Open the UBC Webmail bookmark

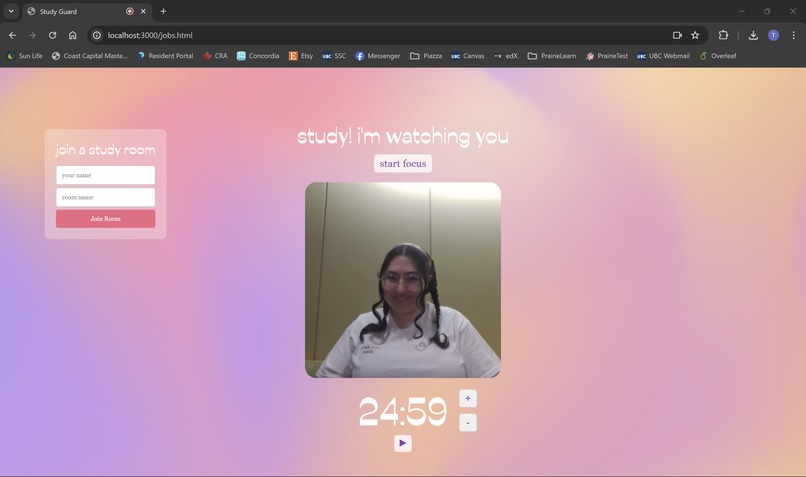coord(663,56)
